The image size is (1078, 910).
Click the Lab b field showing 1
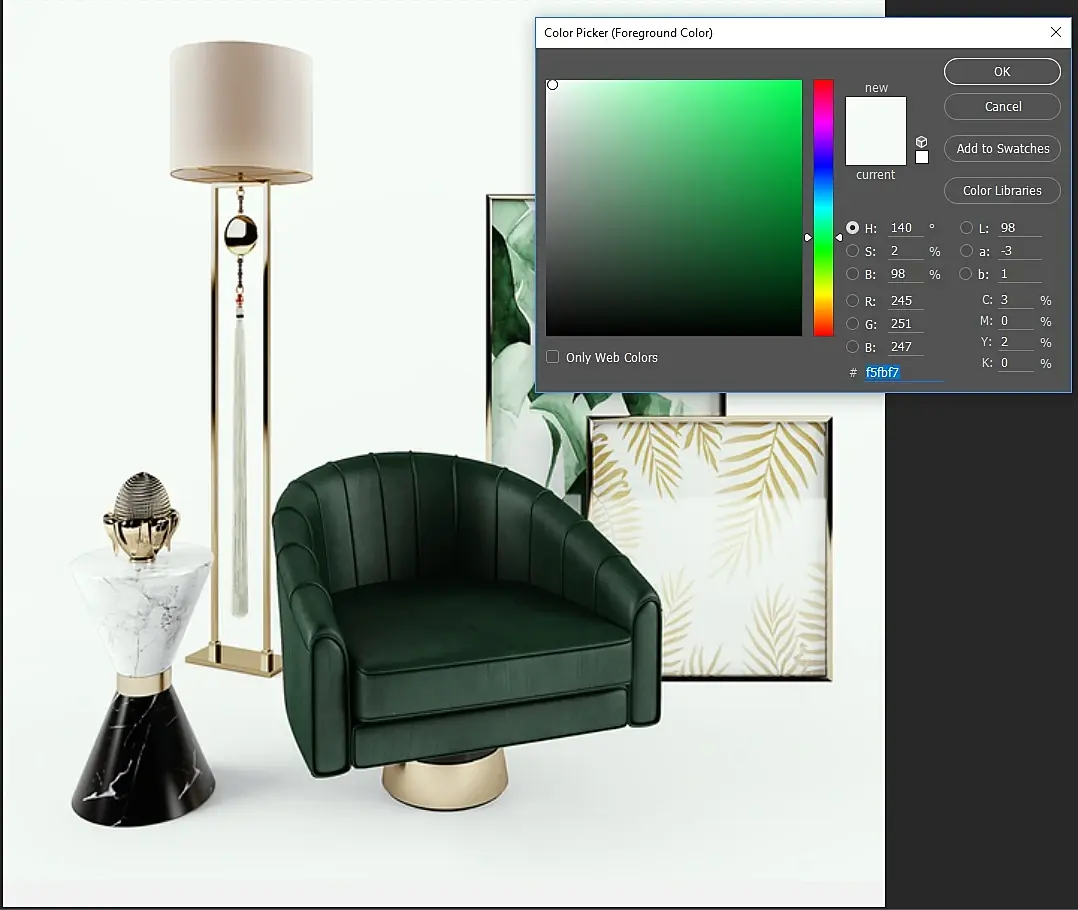(x=1020, y=274)
